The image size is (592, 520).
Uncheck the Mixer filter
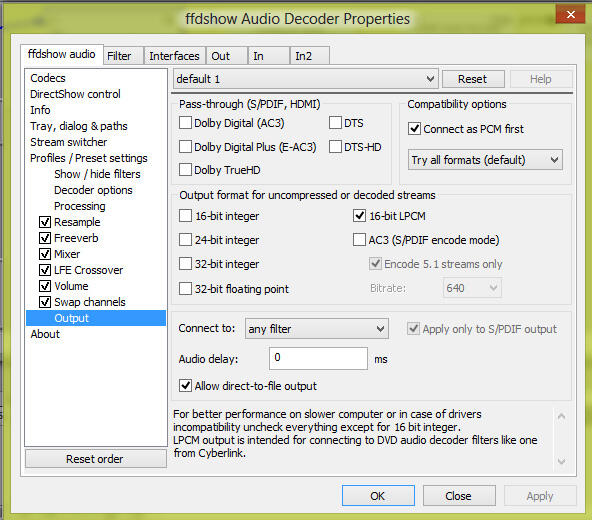tap(45, 254)
